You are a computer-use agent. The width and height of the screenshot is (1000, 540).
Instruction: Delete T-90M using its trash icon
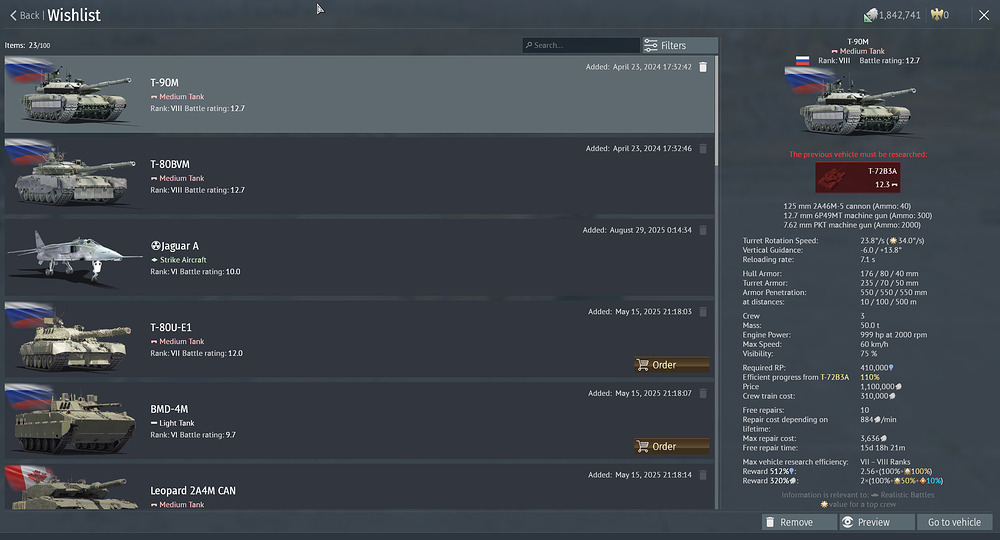pyautogui.click(x=703, y=67)
